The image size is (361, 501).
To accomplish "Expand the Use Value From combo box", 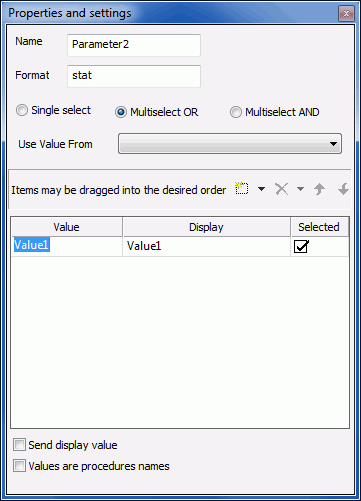I will click(230, 144).
